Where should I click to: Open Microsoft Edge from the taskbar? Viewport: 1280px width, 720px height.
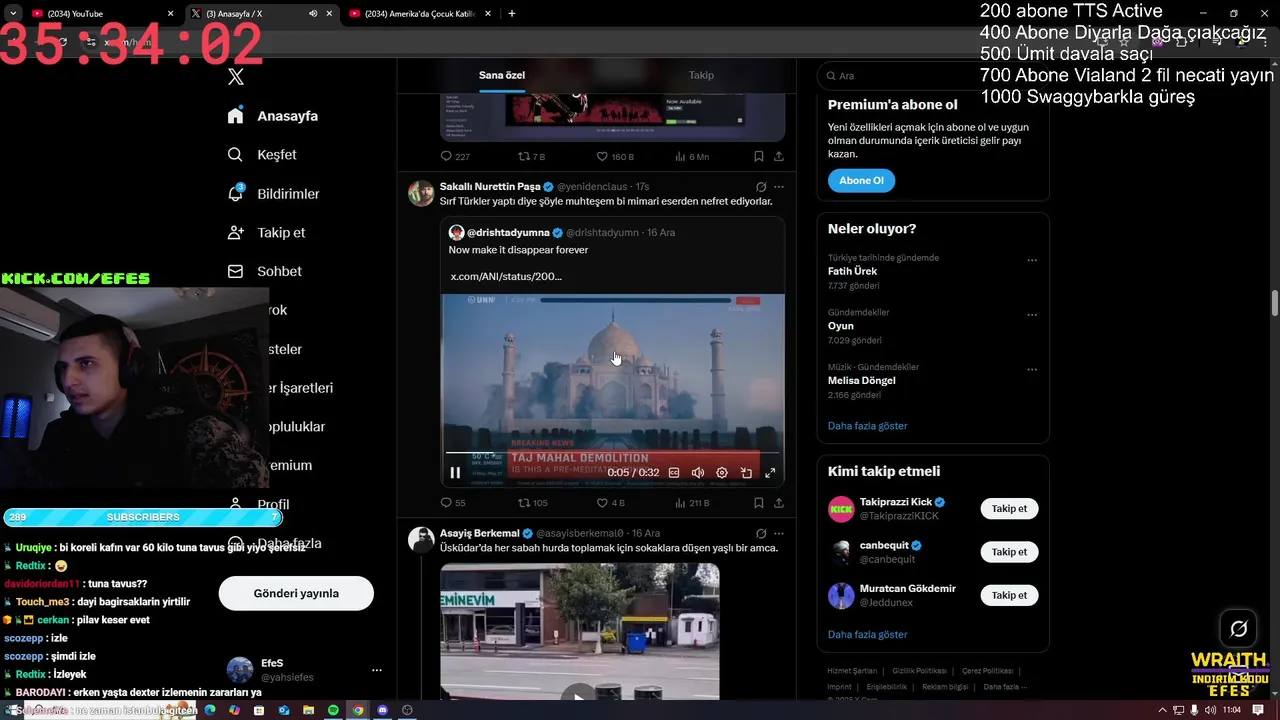point(210,710)
